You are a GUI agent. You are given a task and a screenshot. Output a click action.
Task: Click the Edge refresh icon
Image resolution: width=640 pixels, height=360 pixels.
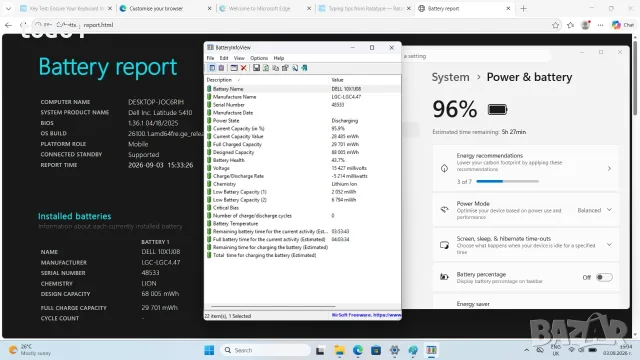pyautogui.click(x=23, y=25)
